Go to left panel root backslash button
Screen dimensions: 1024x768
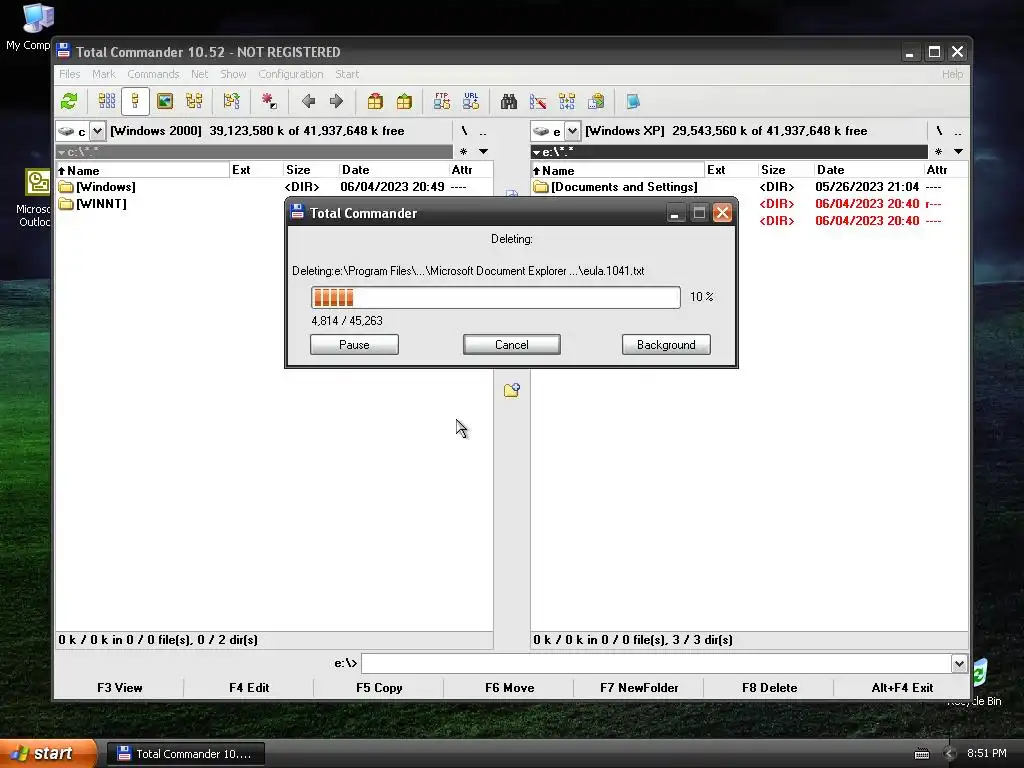(464, 131)
